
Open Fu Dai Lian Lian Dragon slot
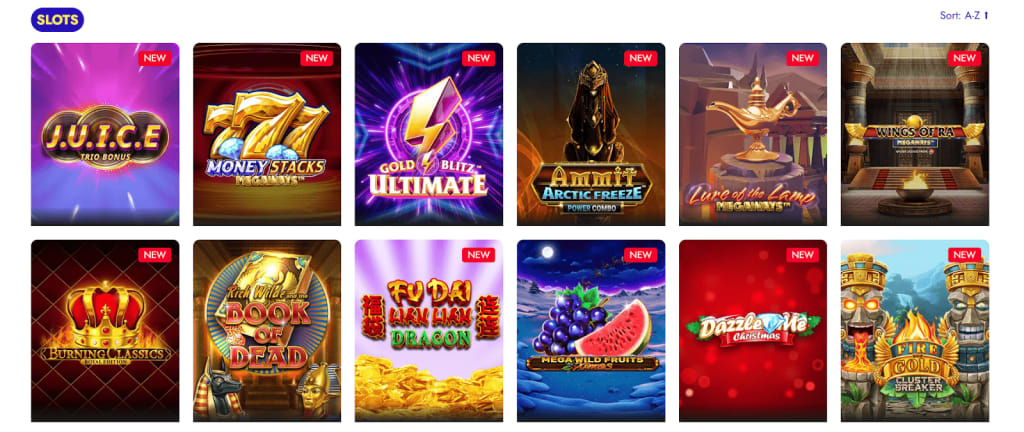point(429,331)
